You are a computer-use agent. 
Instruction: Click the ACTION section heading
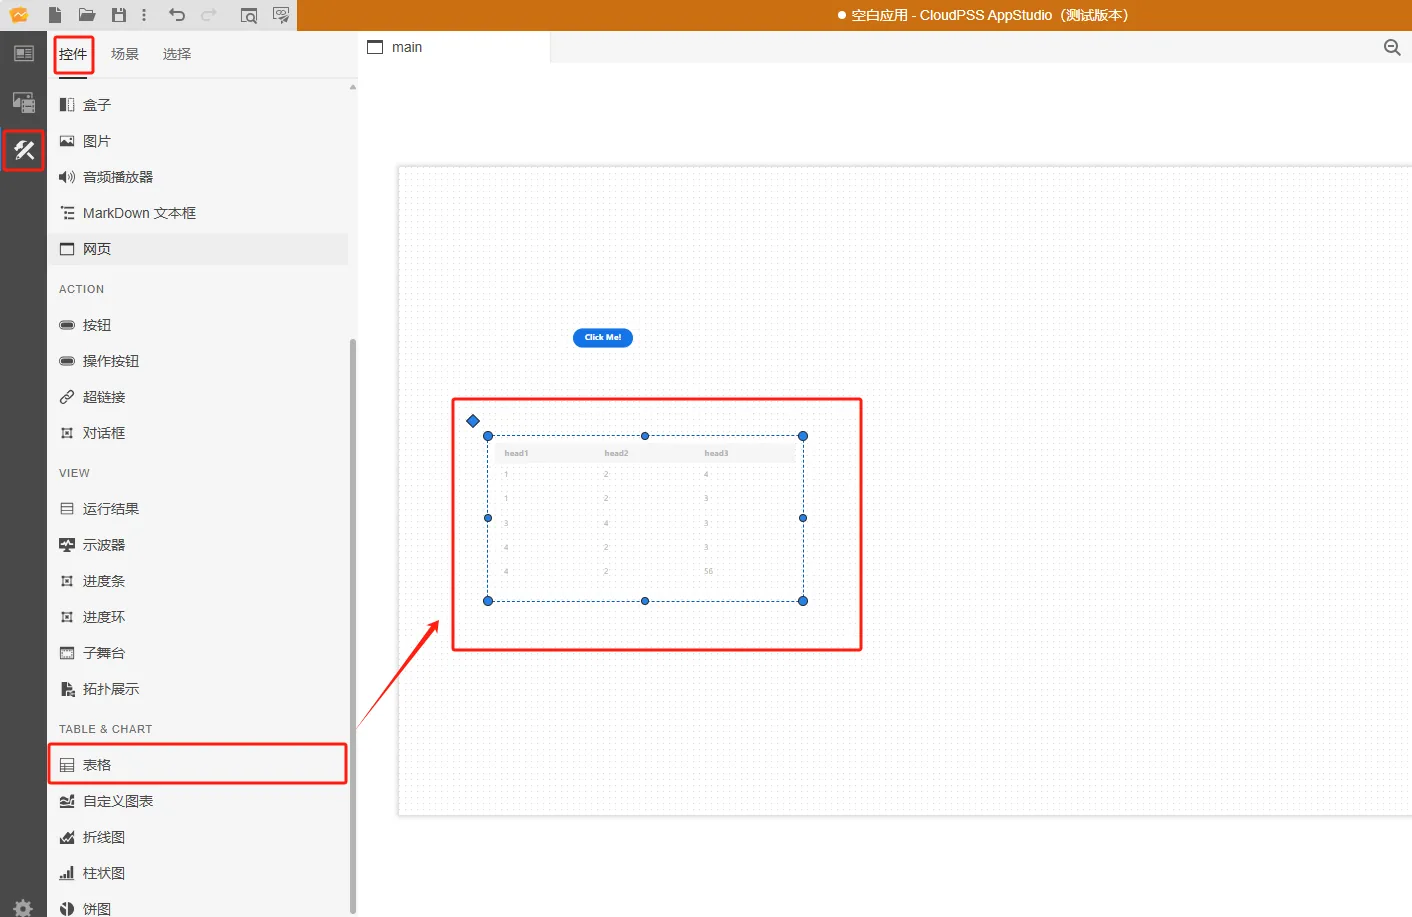click(x=81, y=289)
